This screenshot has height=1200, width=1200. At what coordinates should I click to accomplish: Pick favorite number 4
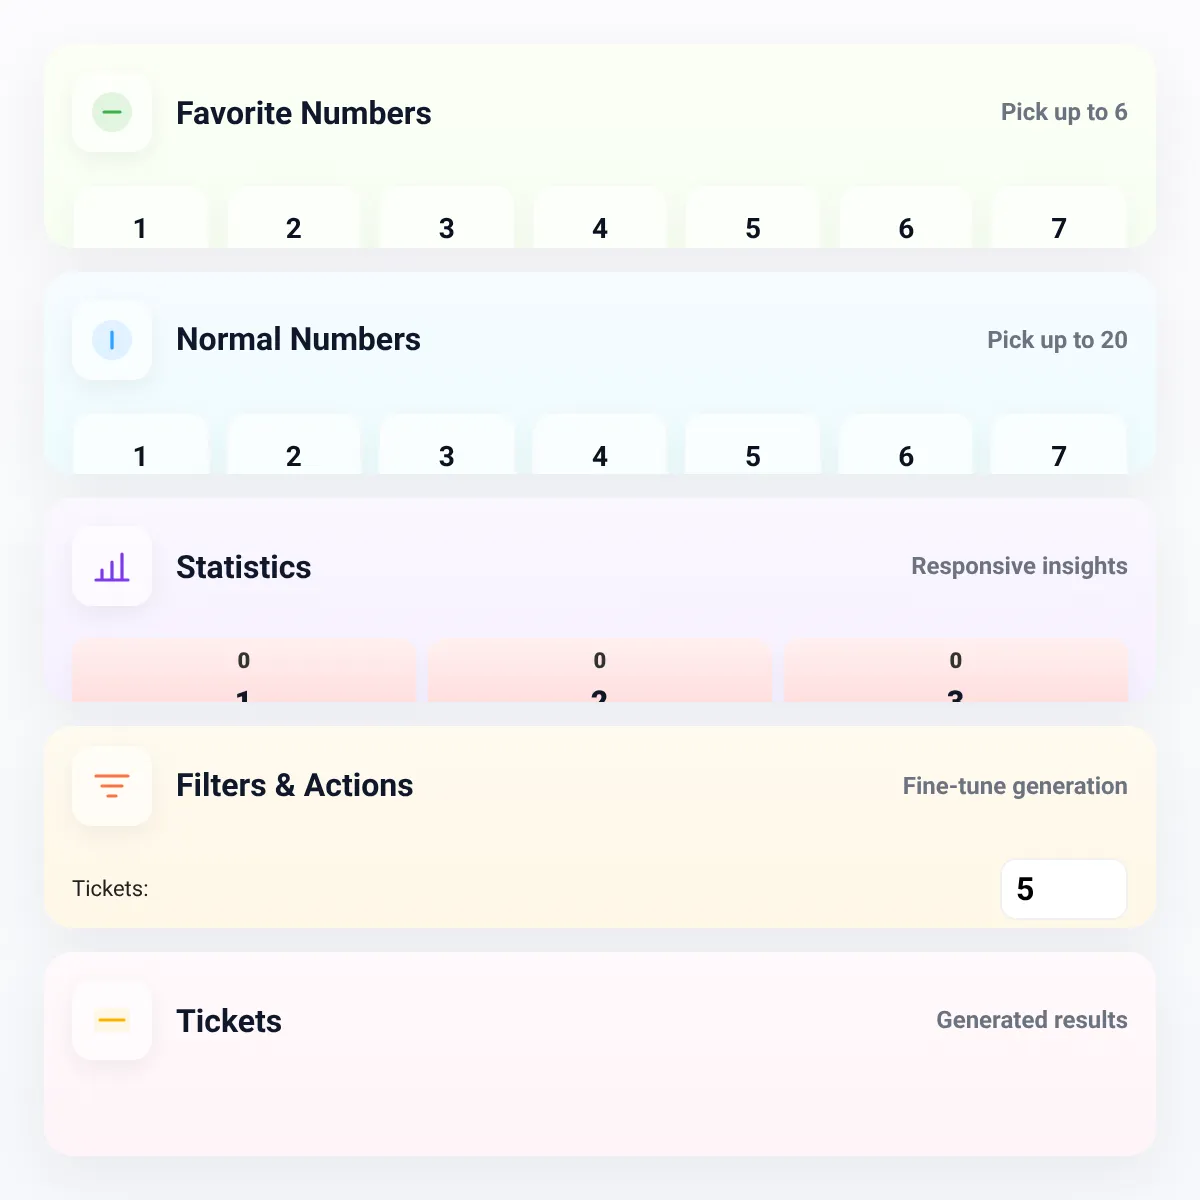click(600, 219)
